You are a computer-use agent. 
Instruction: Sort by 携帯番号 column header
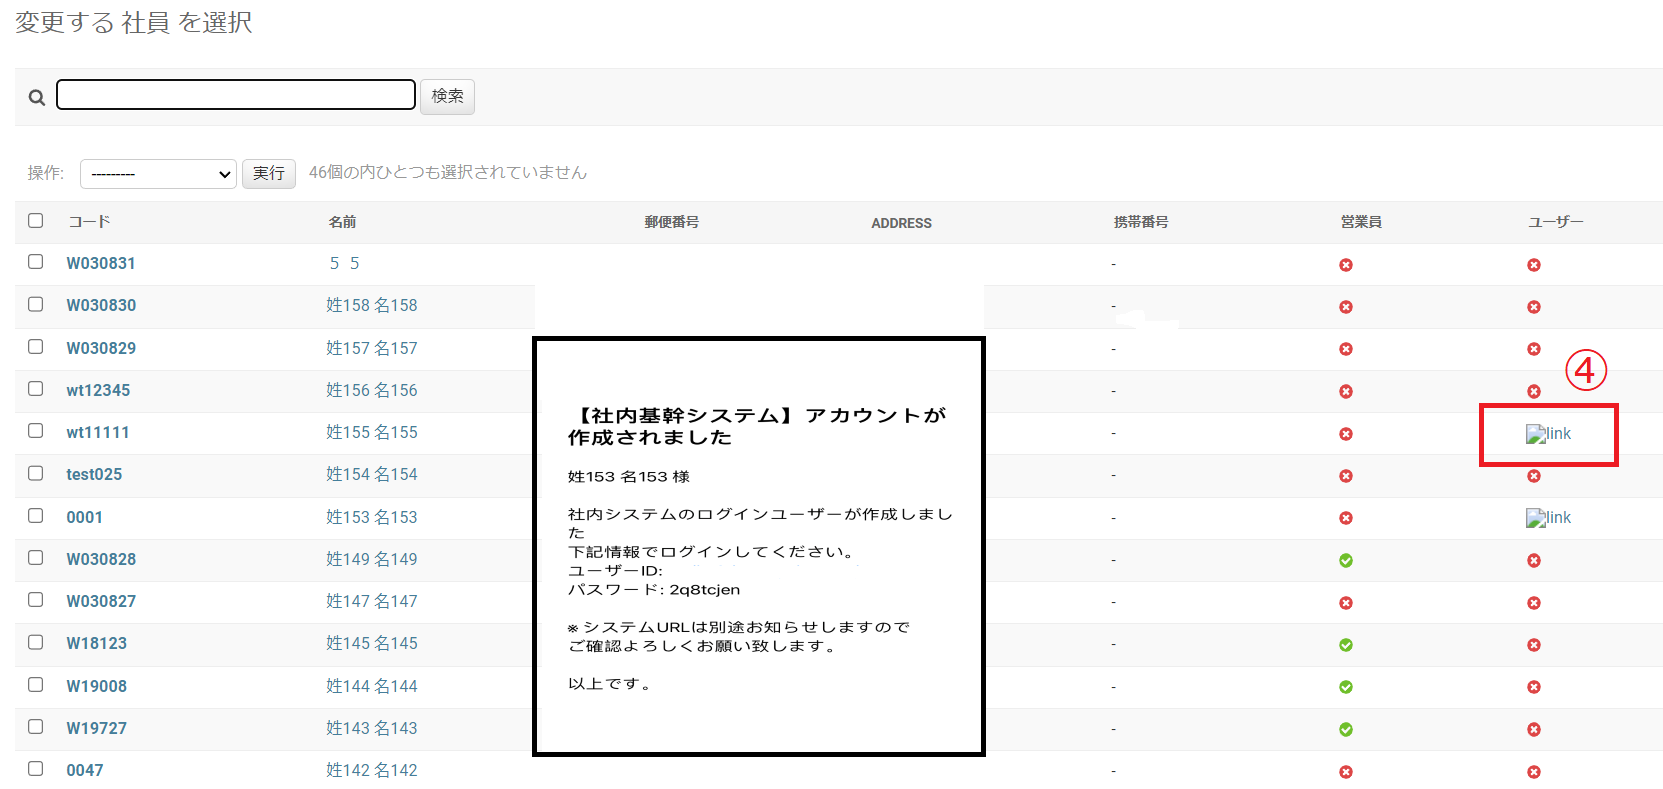pyautogui.click(x=1141, y=222)
